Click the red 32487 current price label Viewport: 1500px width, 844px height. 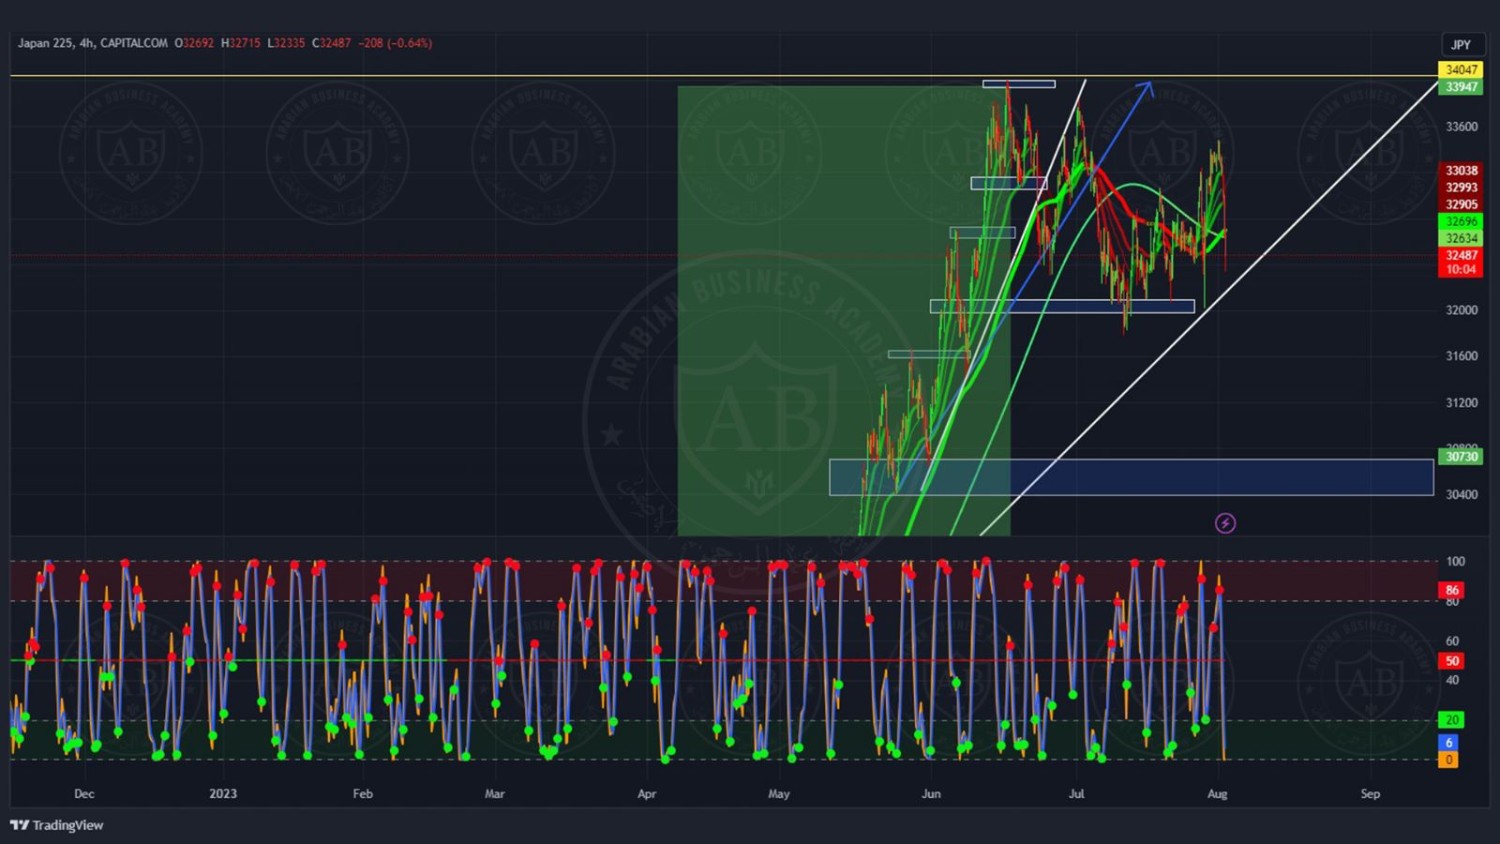pos(1461,256)
